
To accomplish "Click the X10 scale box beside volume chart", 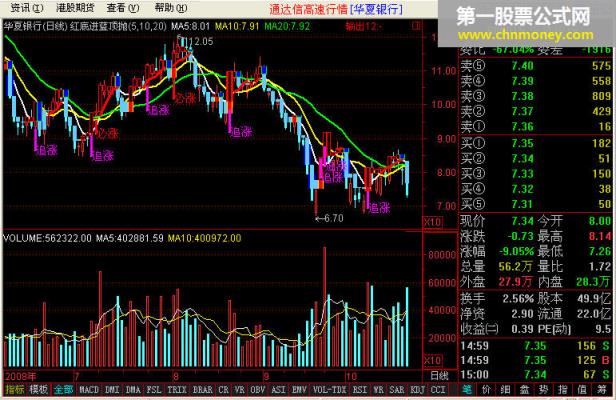I will click(433, 360).
